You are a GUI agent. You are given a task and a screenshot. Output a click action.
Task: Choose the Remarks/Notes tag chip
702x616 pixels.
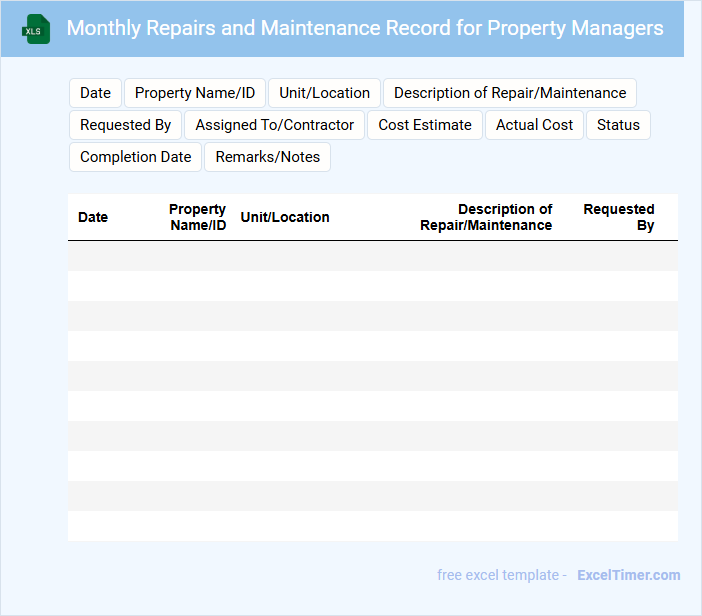coord(268,157)
